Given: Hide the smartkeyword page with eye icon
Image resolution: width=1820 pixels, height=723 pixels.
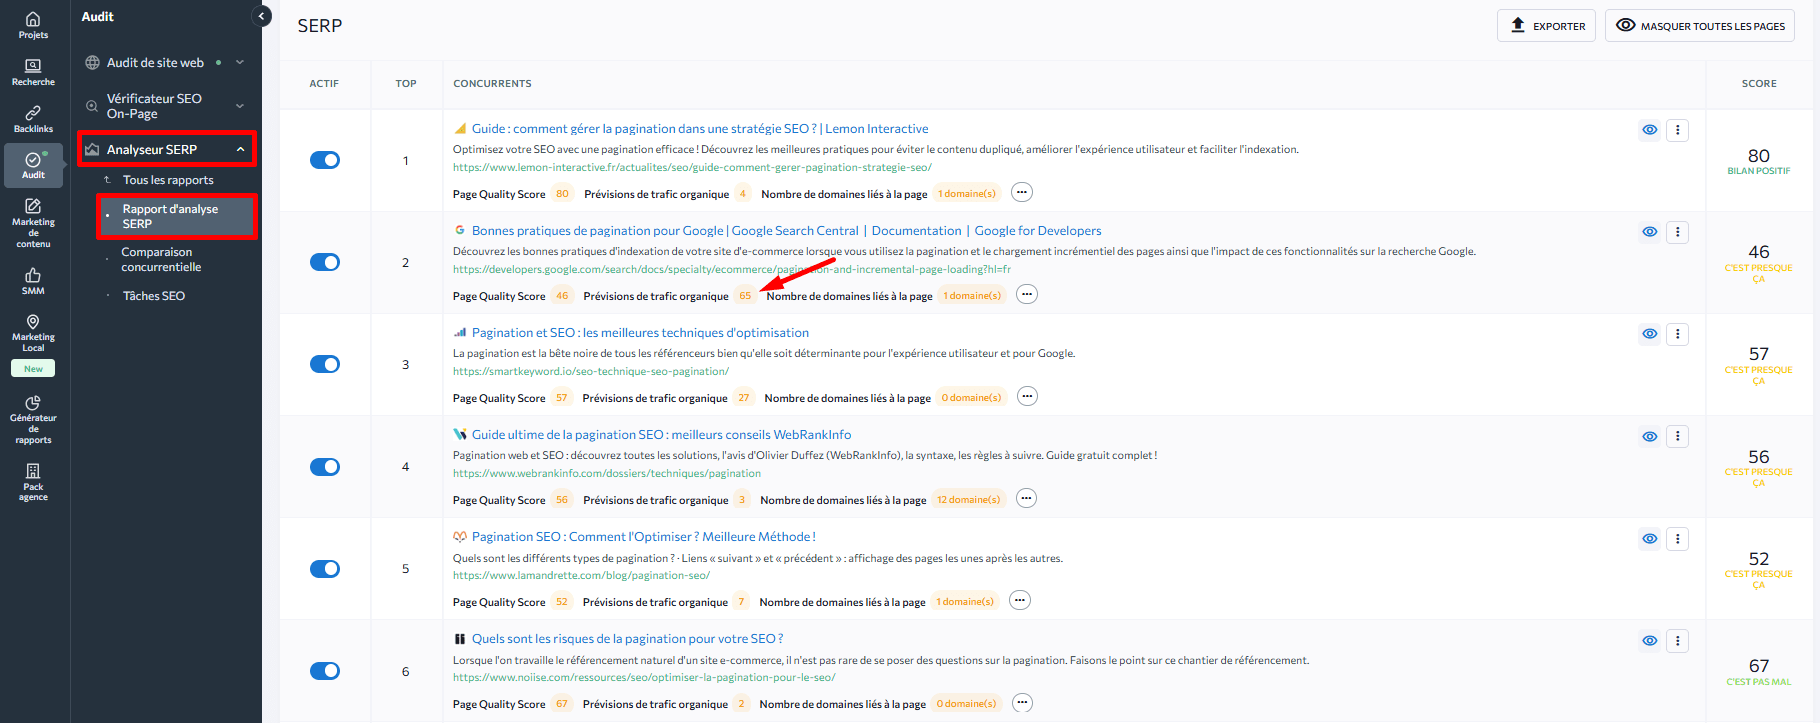Looking at the screenshot, I should (1650, 334).
